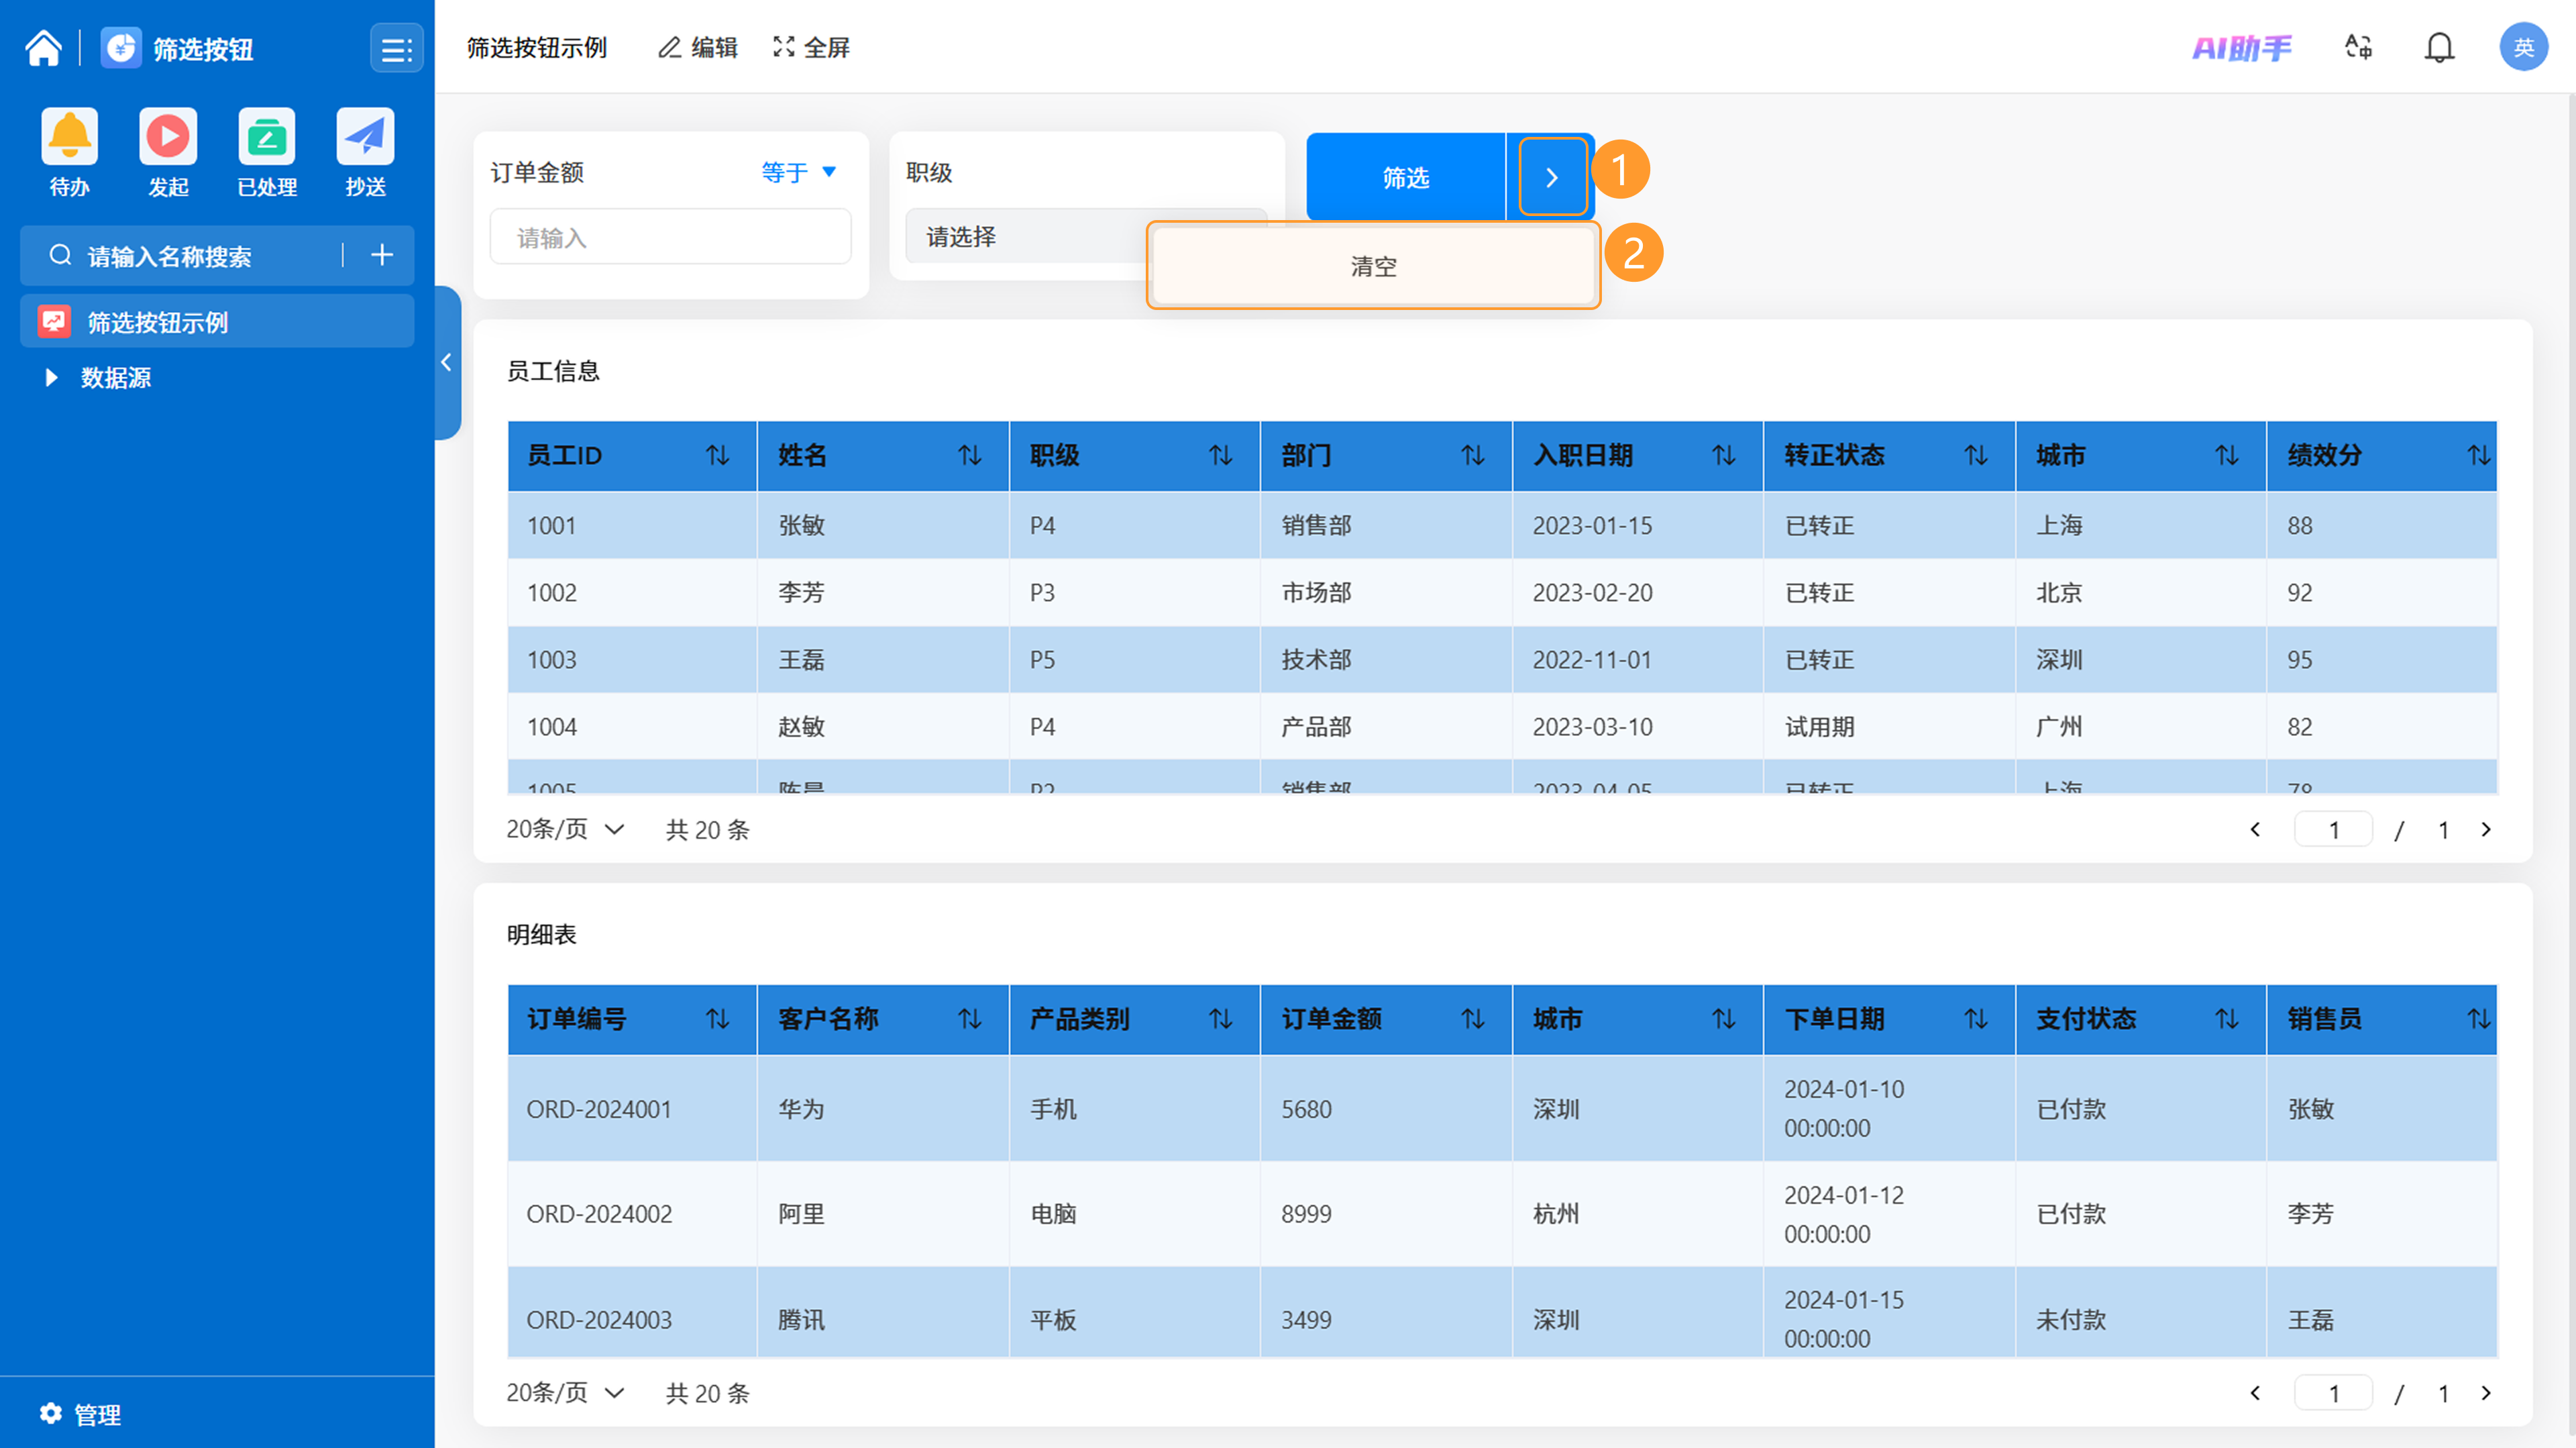Click the 筛选按钮 app logo icon

click(x=121, y=48)
